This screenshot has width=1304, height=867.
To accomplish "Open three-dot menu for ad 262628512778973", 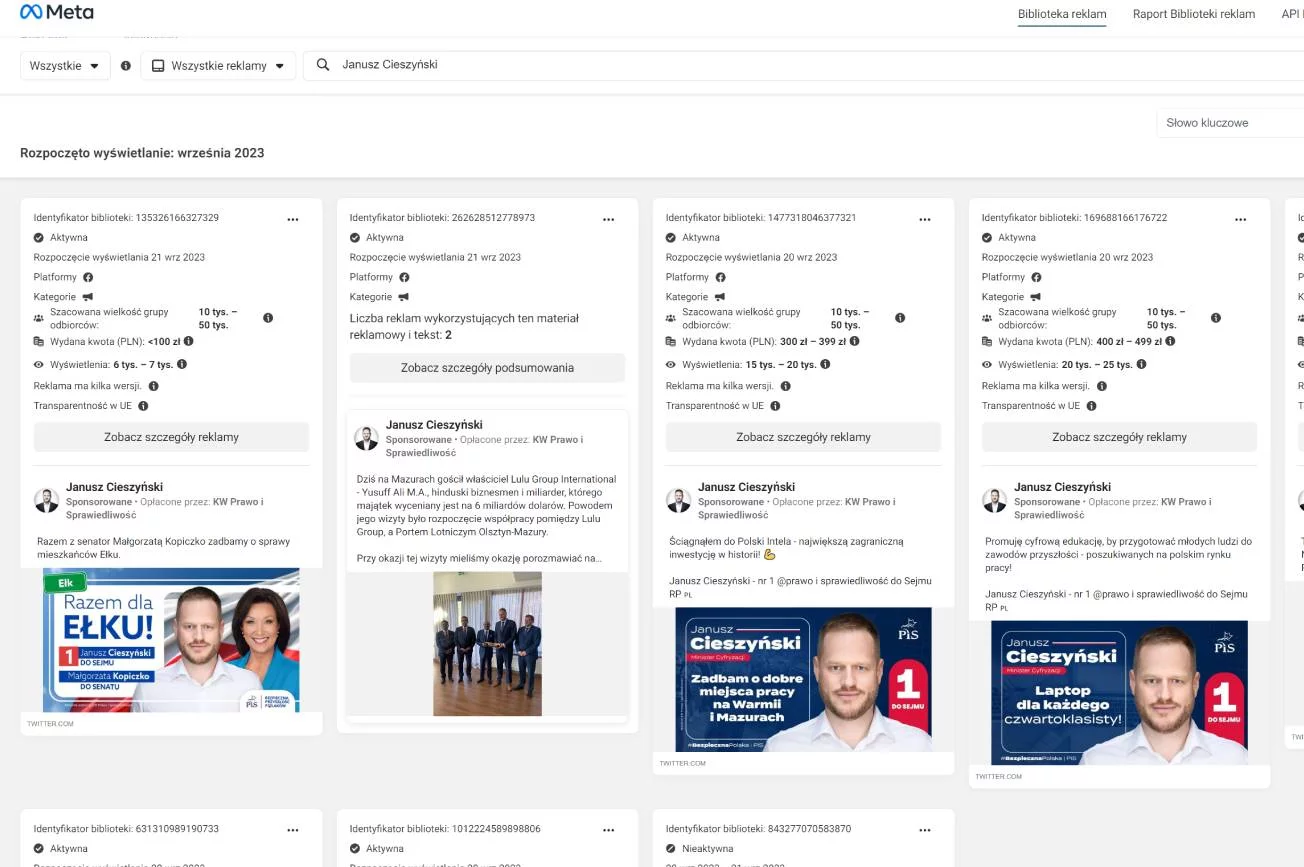I will pos(609,218).
